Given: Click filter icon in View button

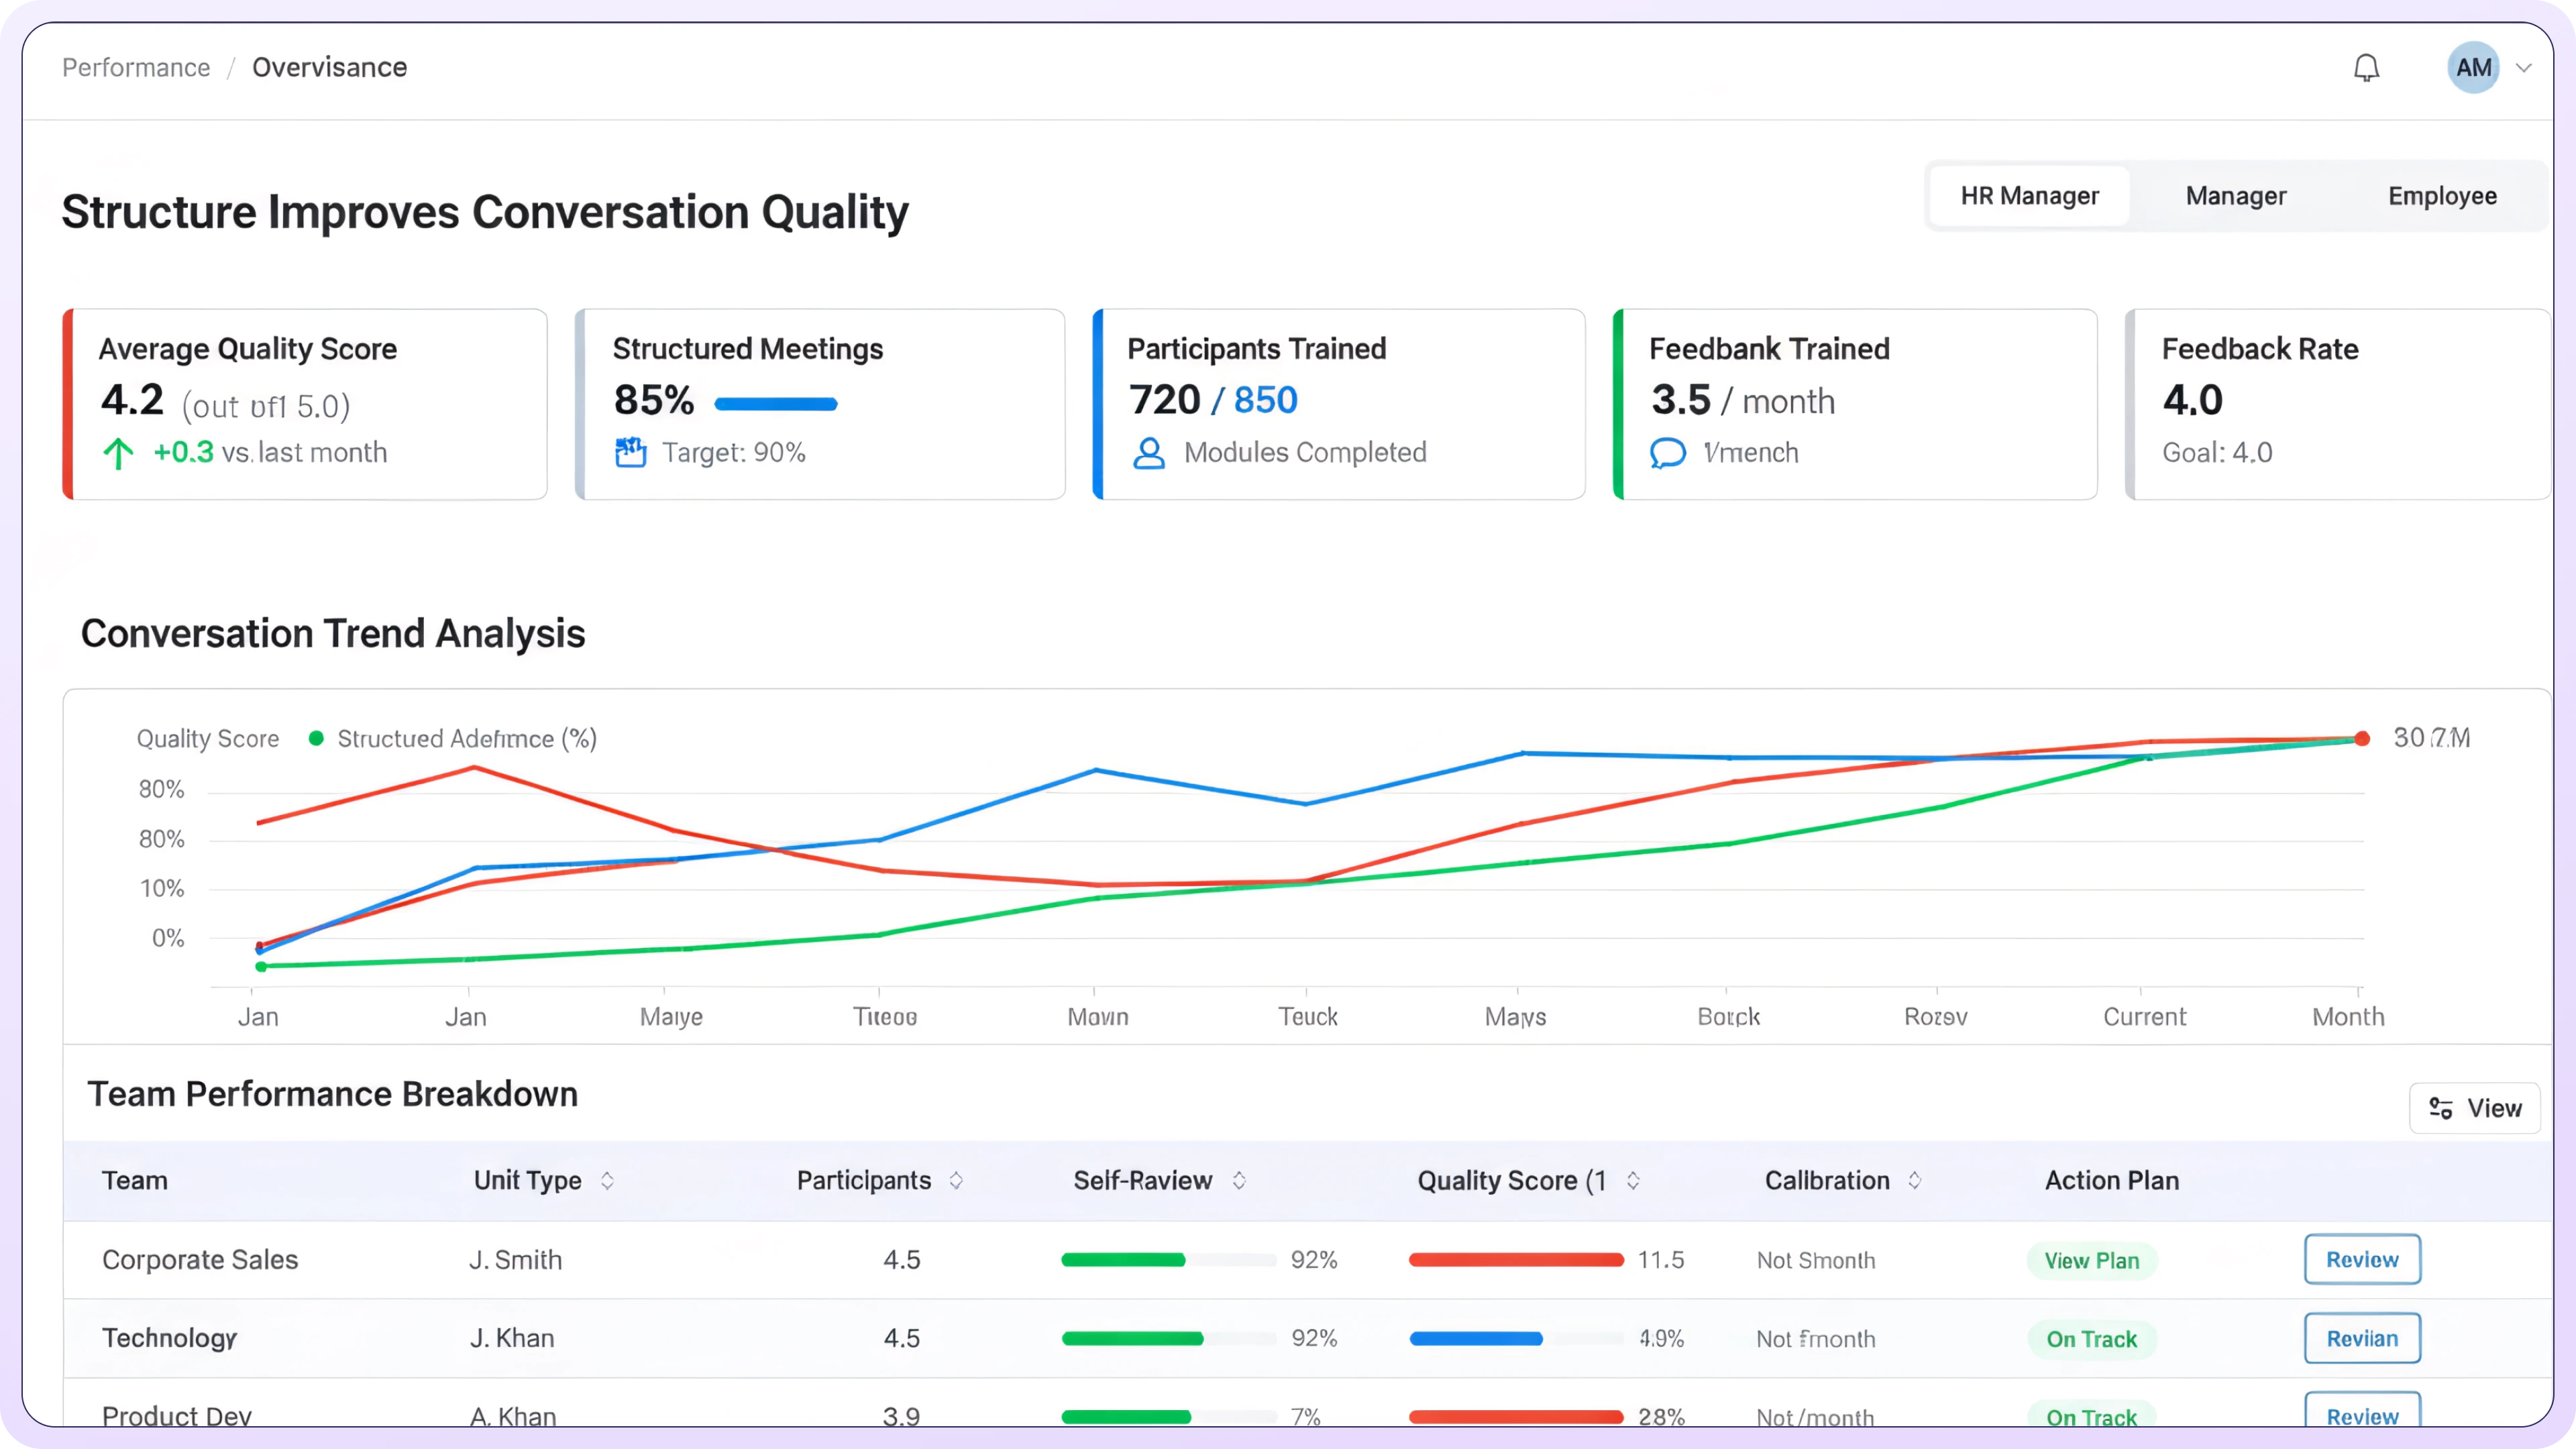Looking at the screenshot, I should point(2441,1108).
